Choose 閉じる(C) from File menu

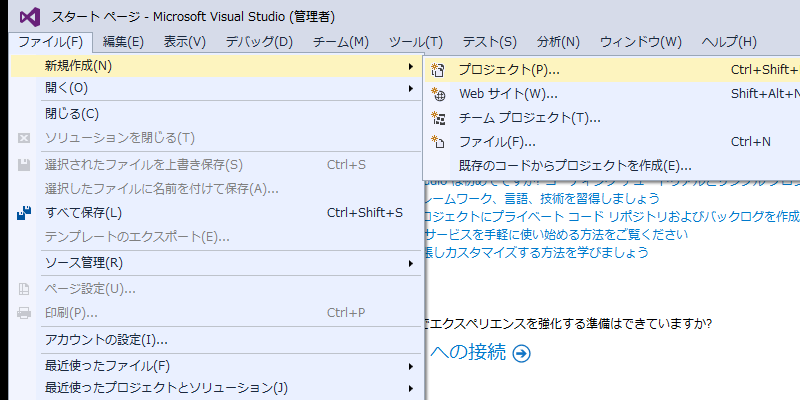tap(216, 114)
